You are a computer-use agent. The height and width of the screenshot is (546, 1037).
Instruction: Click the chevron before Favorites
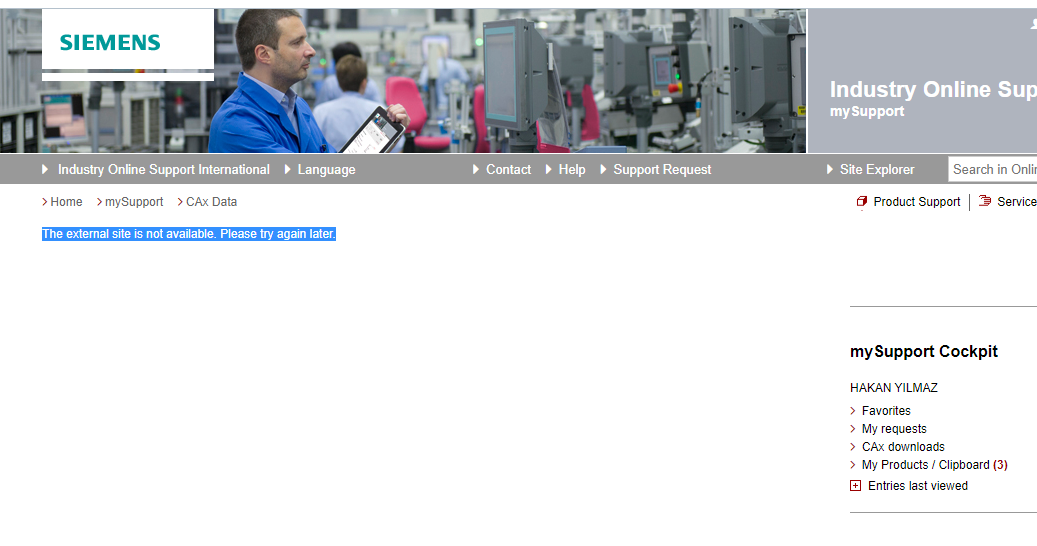pyautogui.click(x=852, y=410)
